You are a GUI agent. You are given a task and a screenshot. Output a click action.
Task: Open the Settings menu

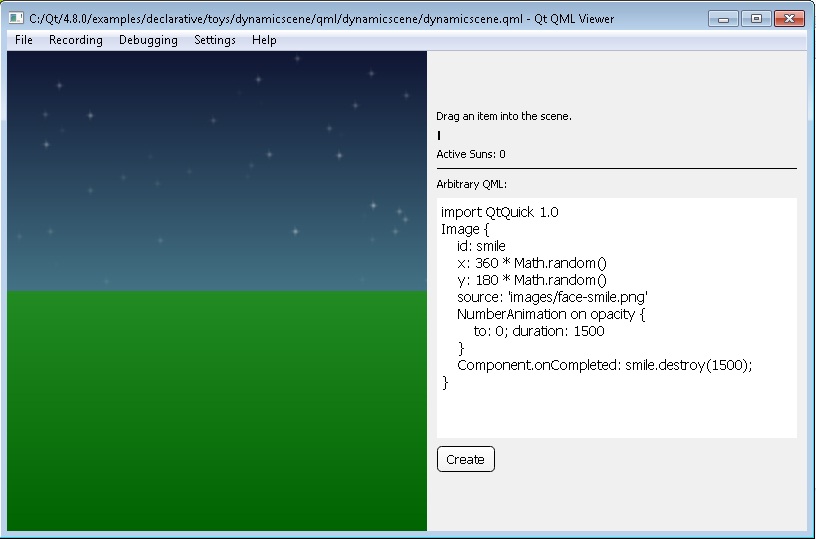(214, 40)
